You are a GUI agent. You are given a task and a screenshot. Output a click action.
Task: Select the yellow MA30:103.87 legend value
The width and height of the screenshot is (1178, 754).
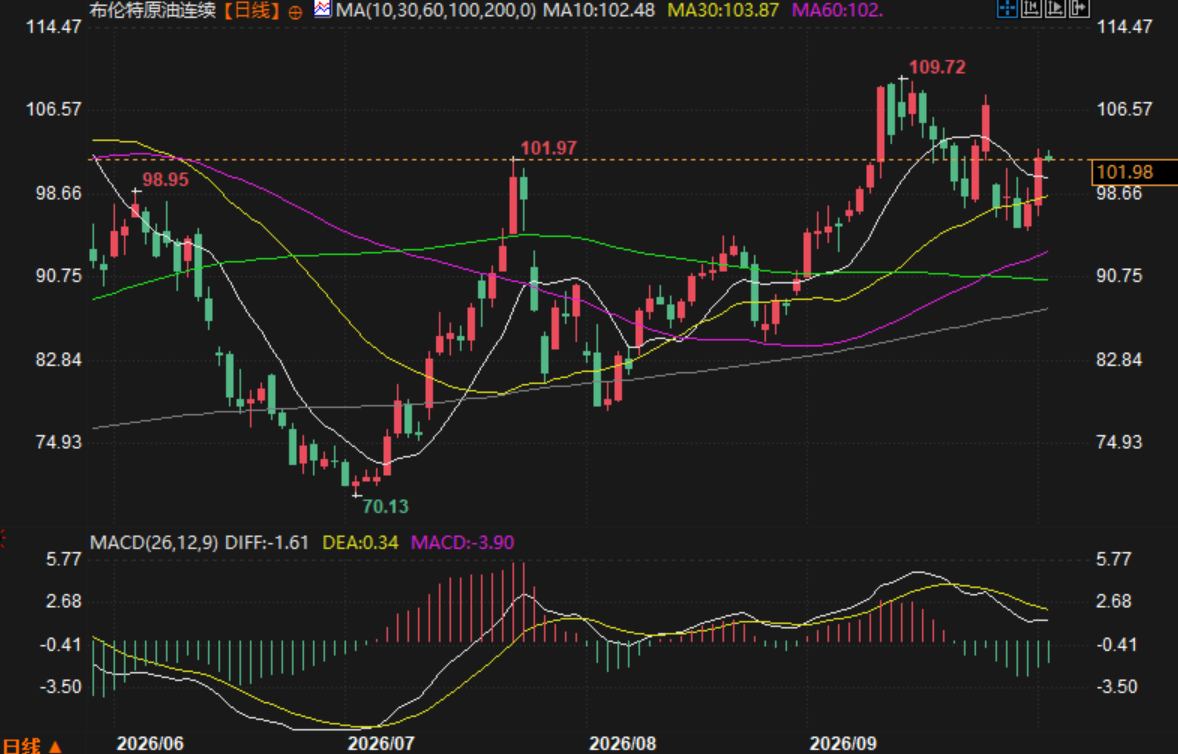point(724,10)
